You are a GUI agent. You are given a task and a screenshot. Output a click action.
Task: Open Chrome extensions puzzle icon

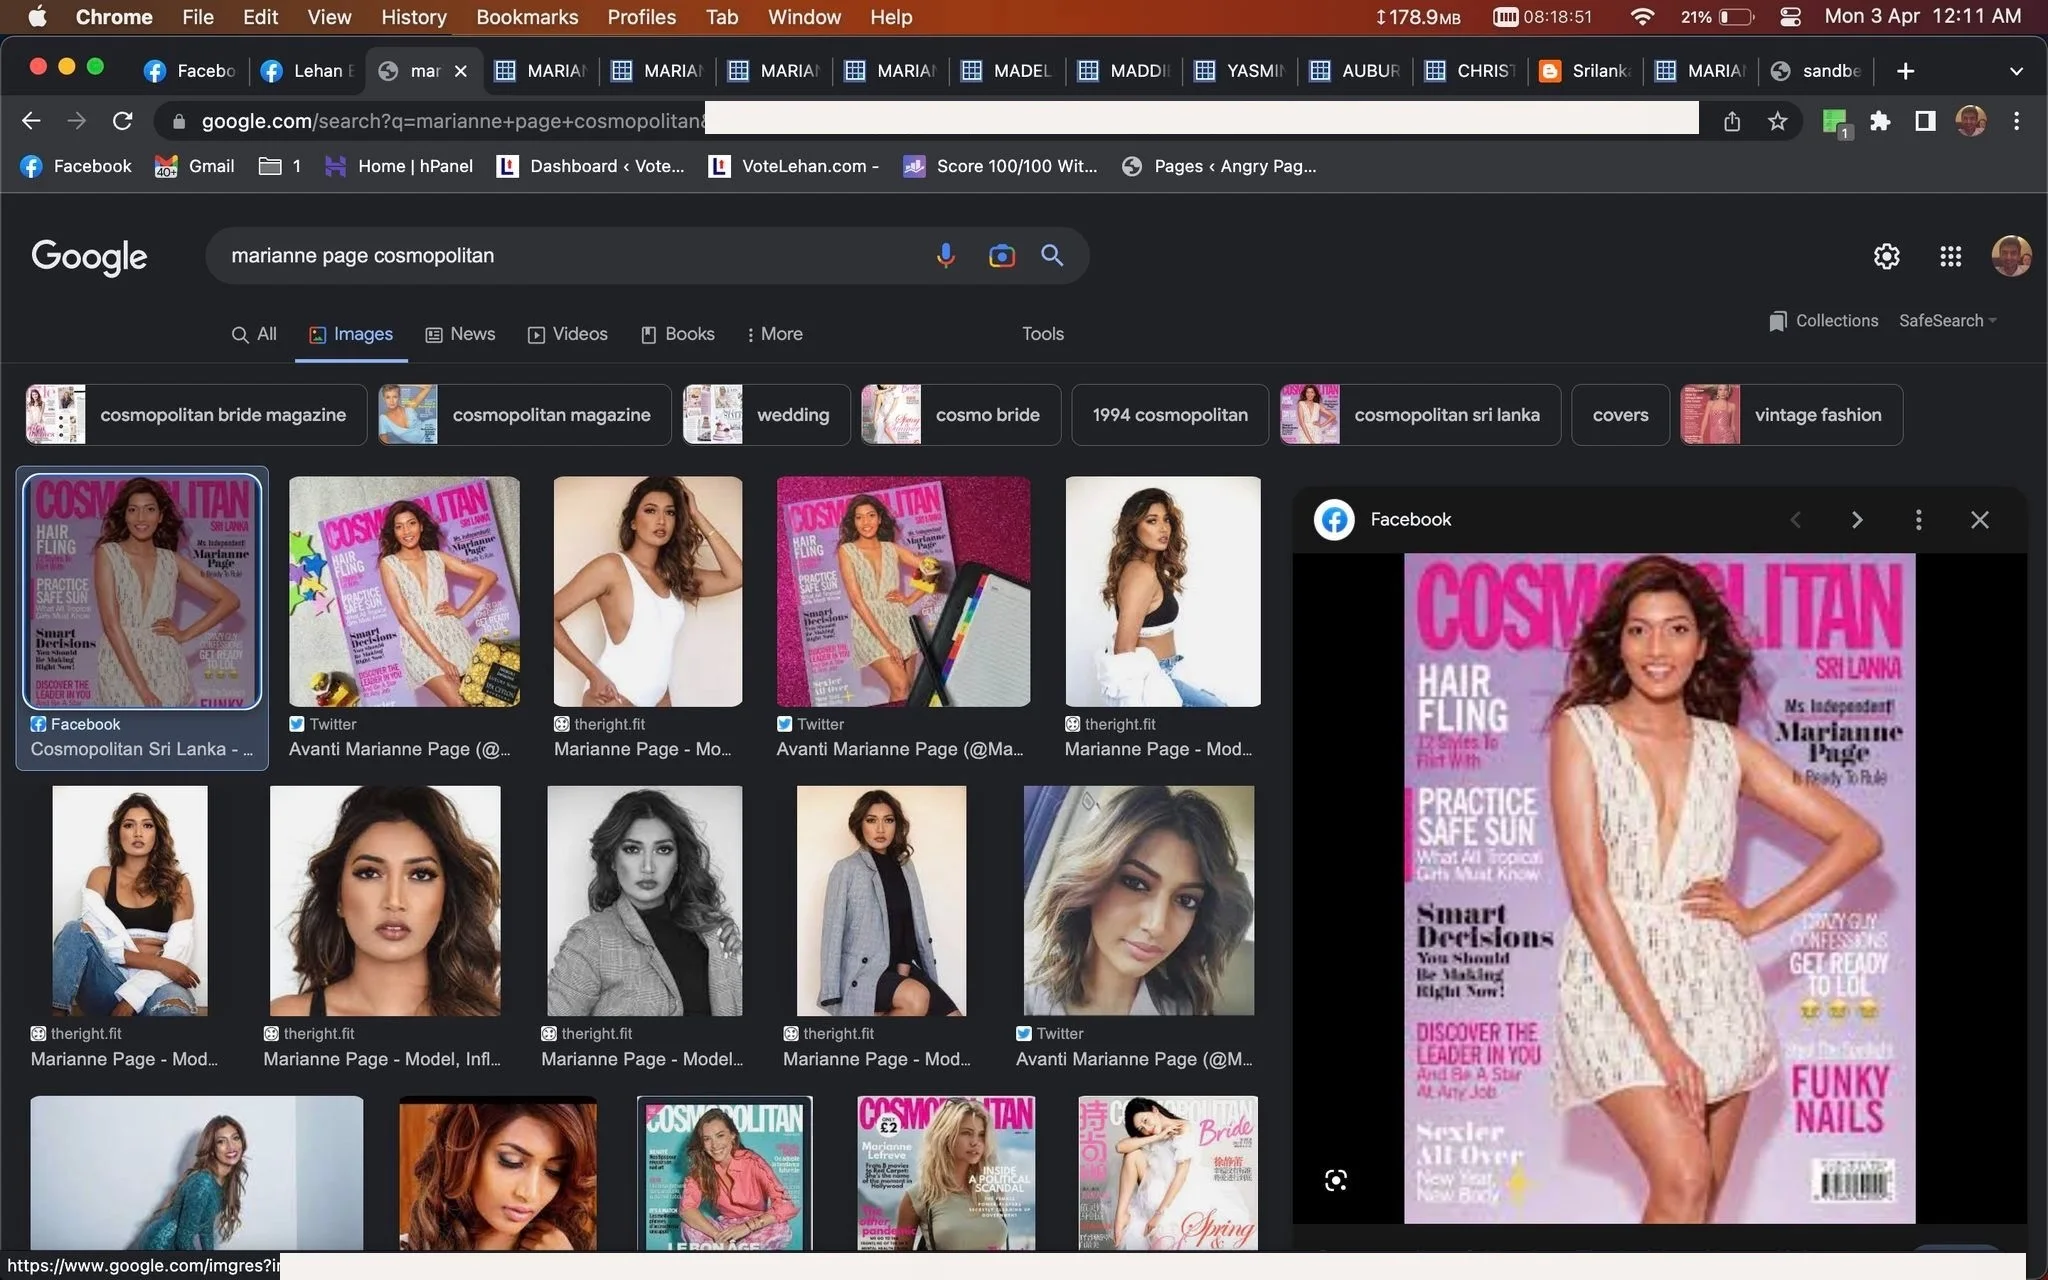coord(1880,121)
